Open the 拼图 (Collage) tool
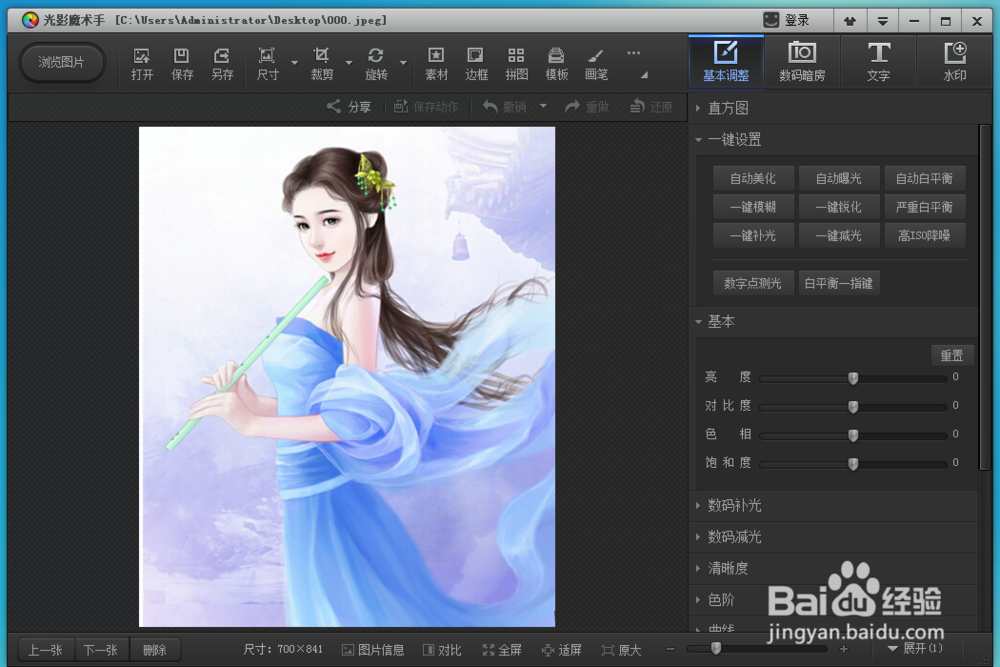This screenshot has width=1000, height=667. 516,64
